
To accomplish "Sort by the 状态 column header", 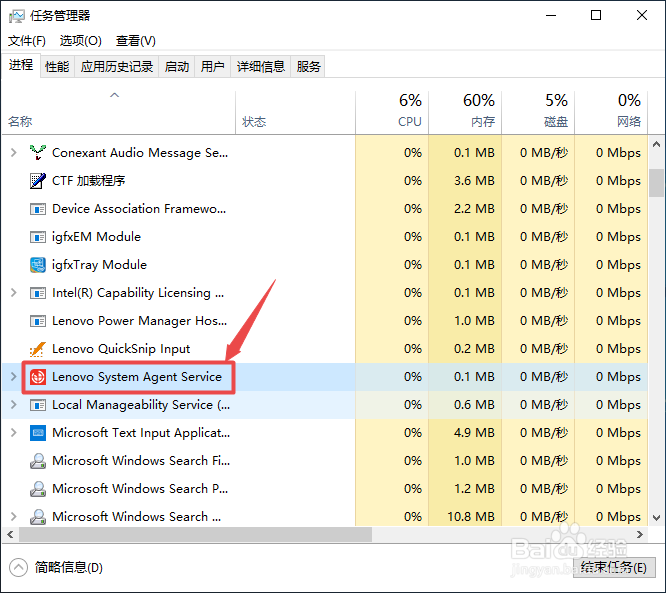I will tap(296, 113).
